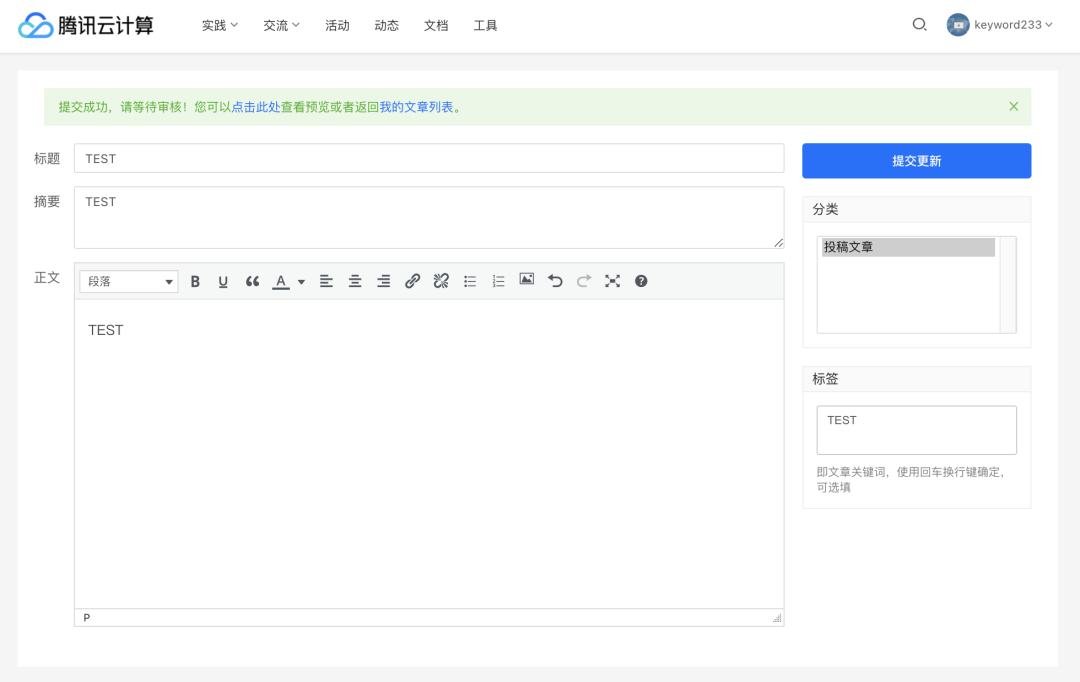This screenshot has height=682, width=1080.
Task: Redo the last undone edit
Action: (x=584, y=281)
